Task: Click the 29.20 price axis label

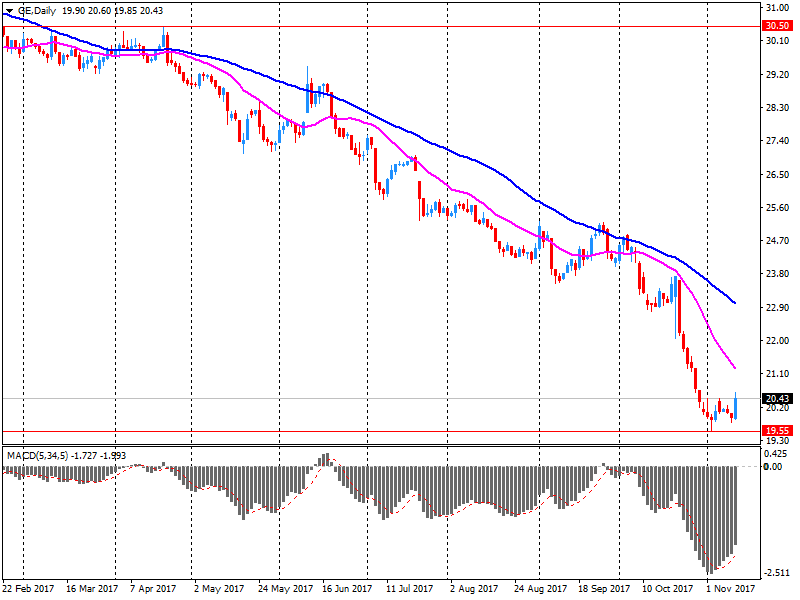Action: pyautogui.click(x=778, y=74)
